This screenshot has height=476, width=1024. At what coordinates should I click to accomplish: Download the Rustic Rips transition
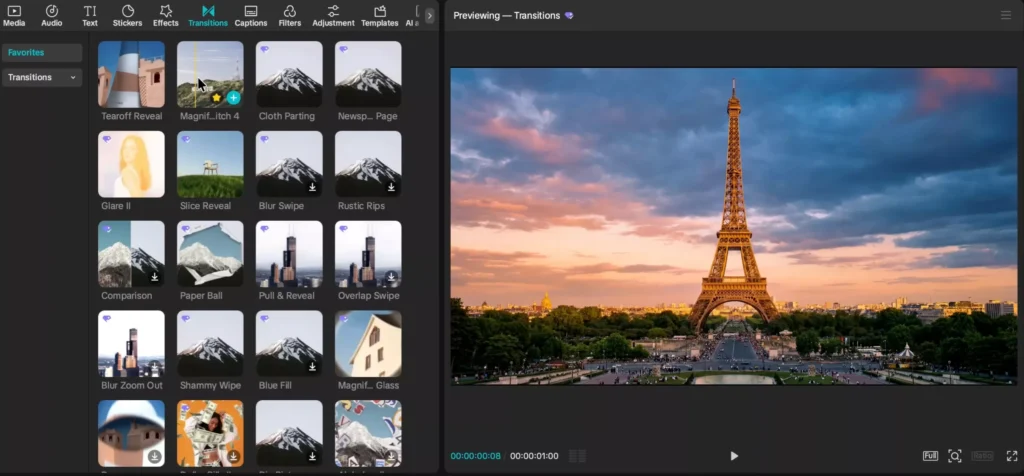391,187
